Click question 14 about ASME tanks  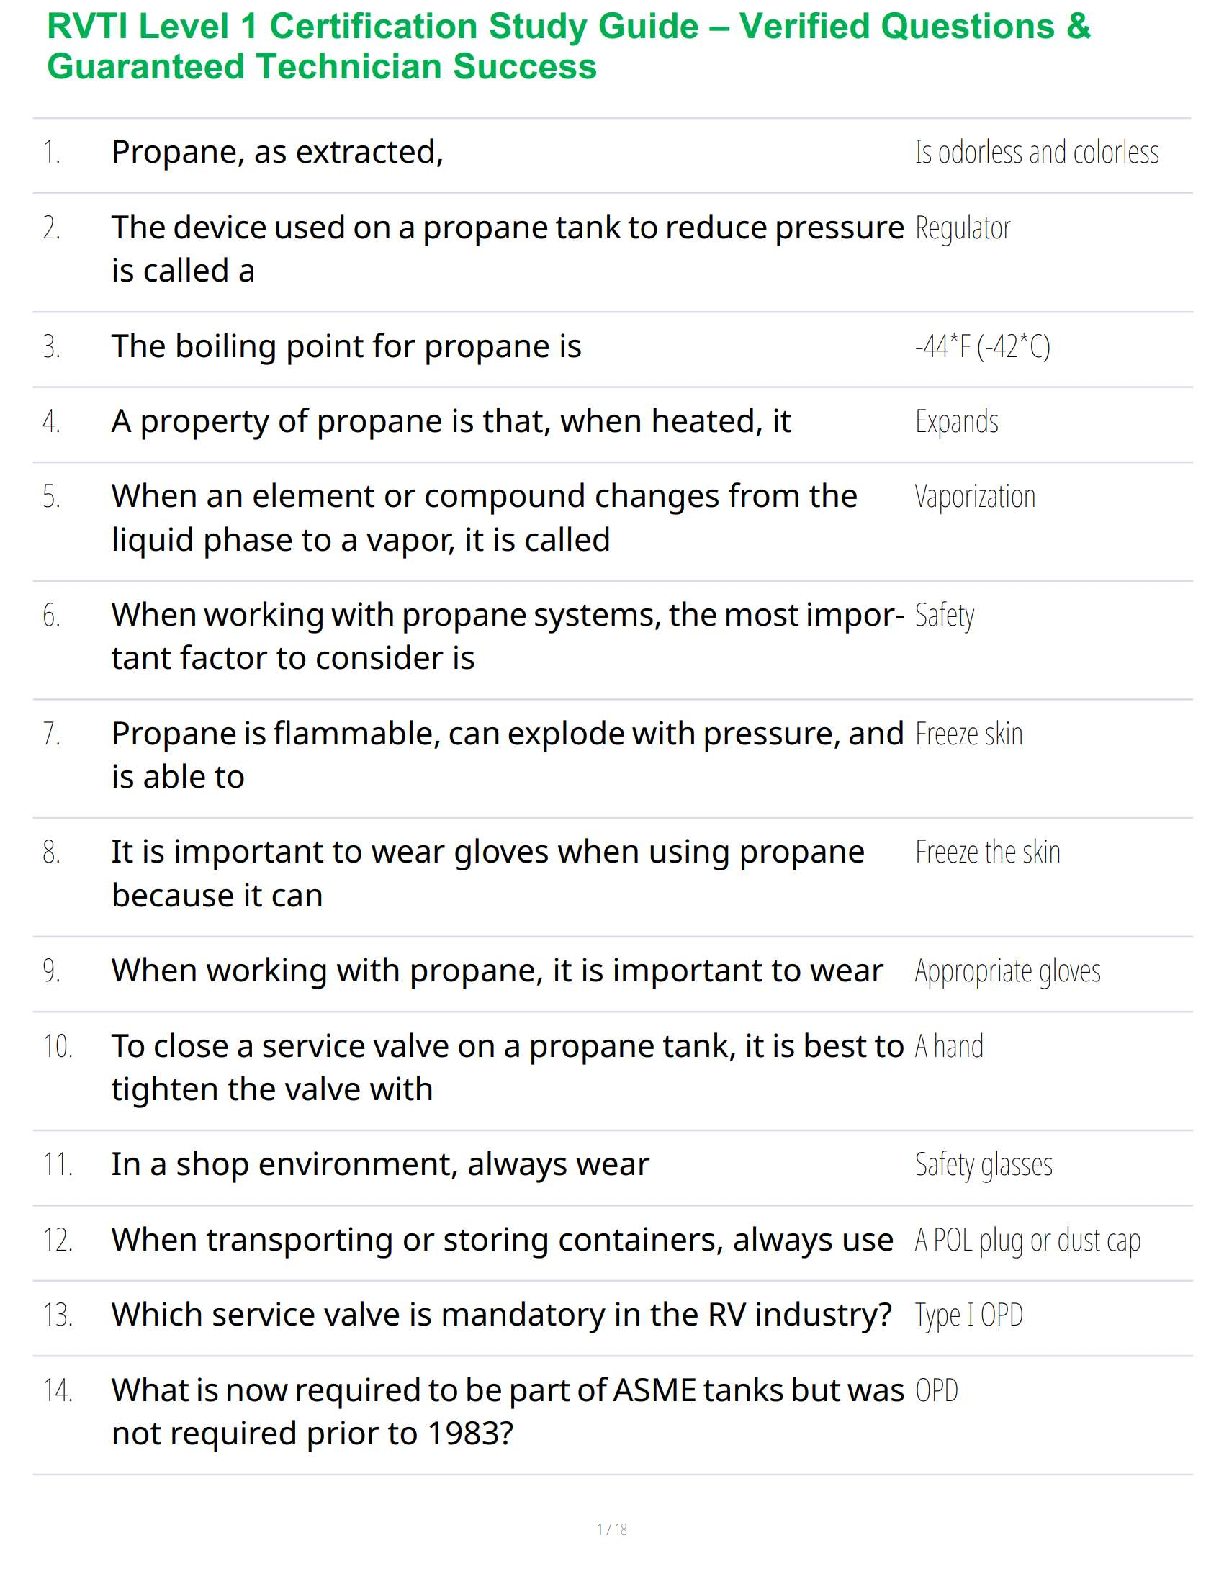[507, 1411]
